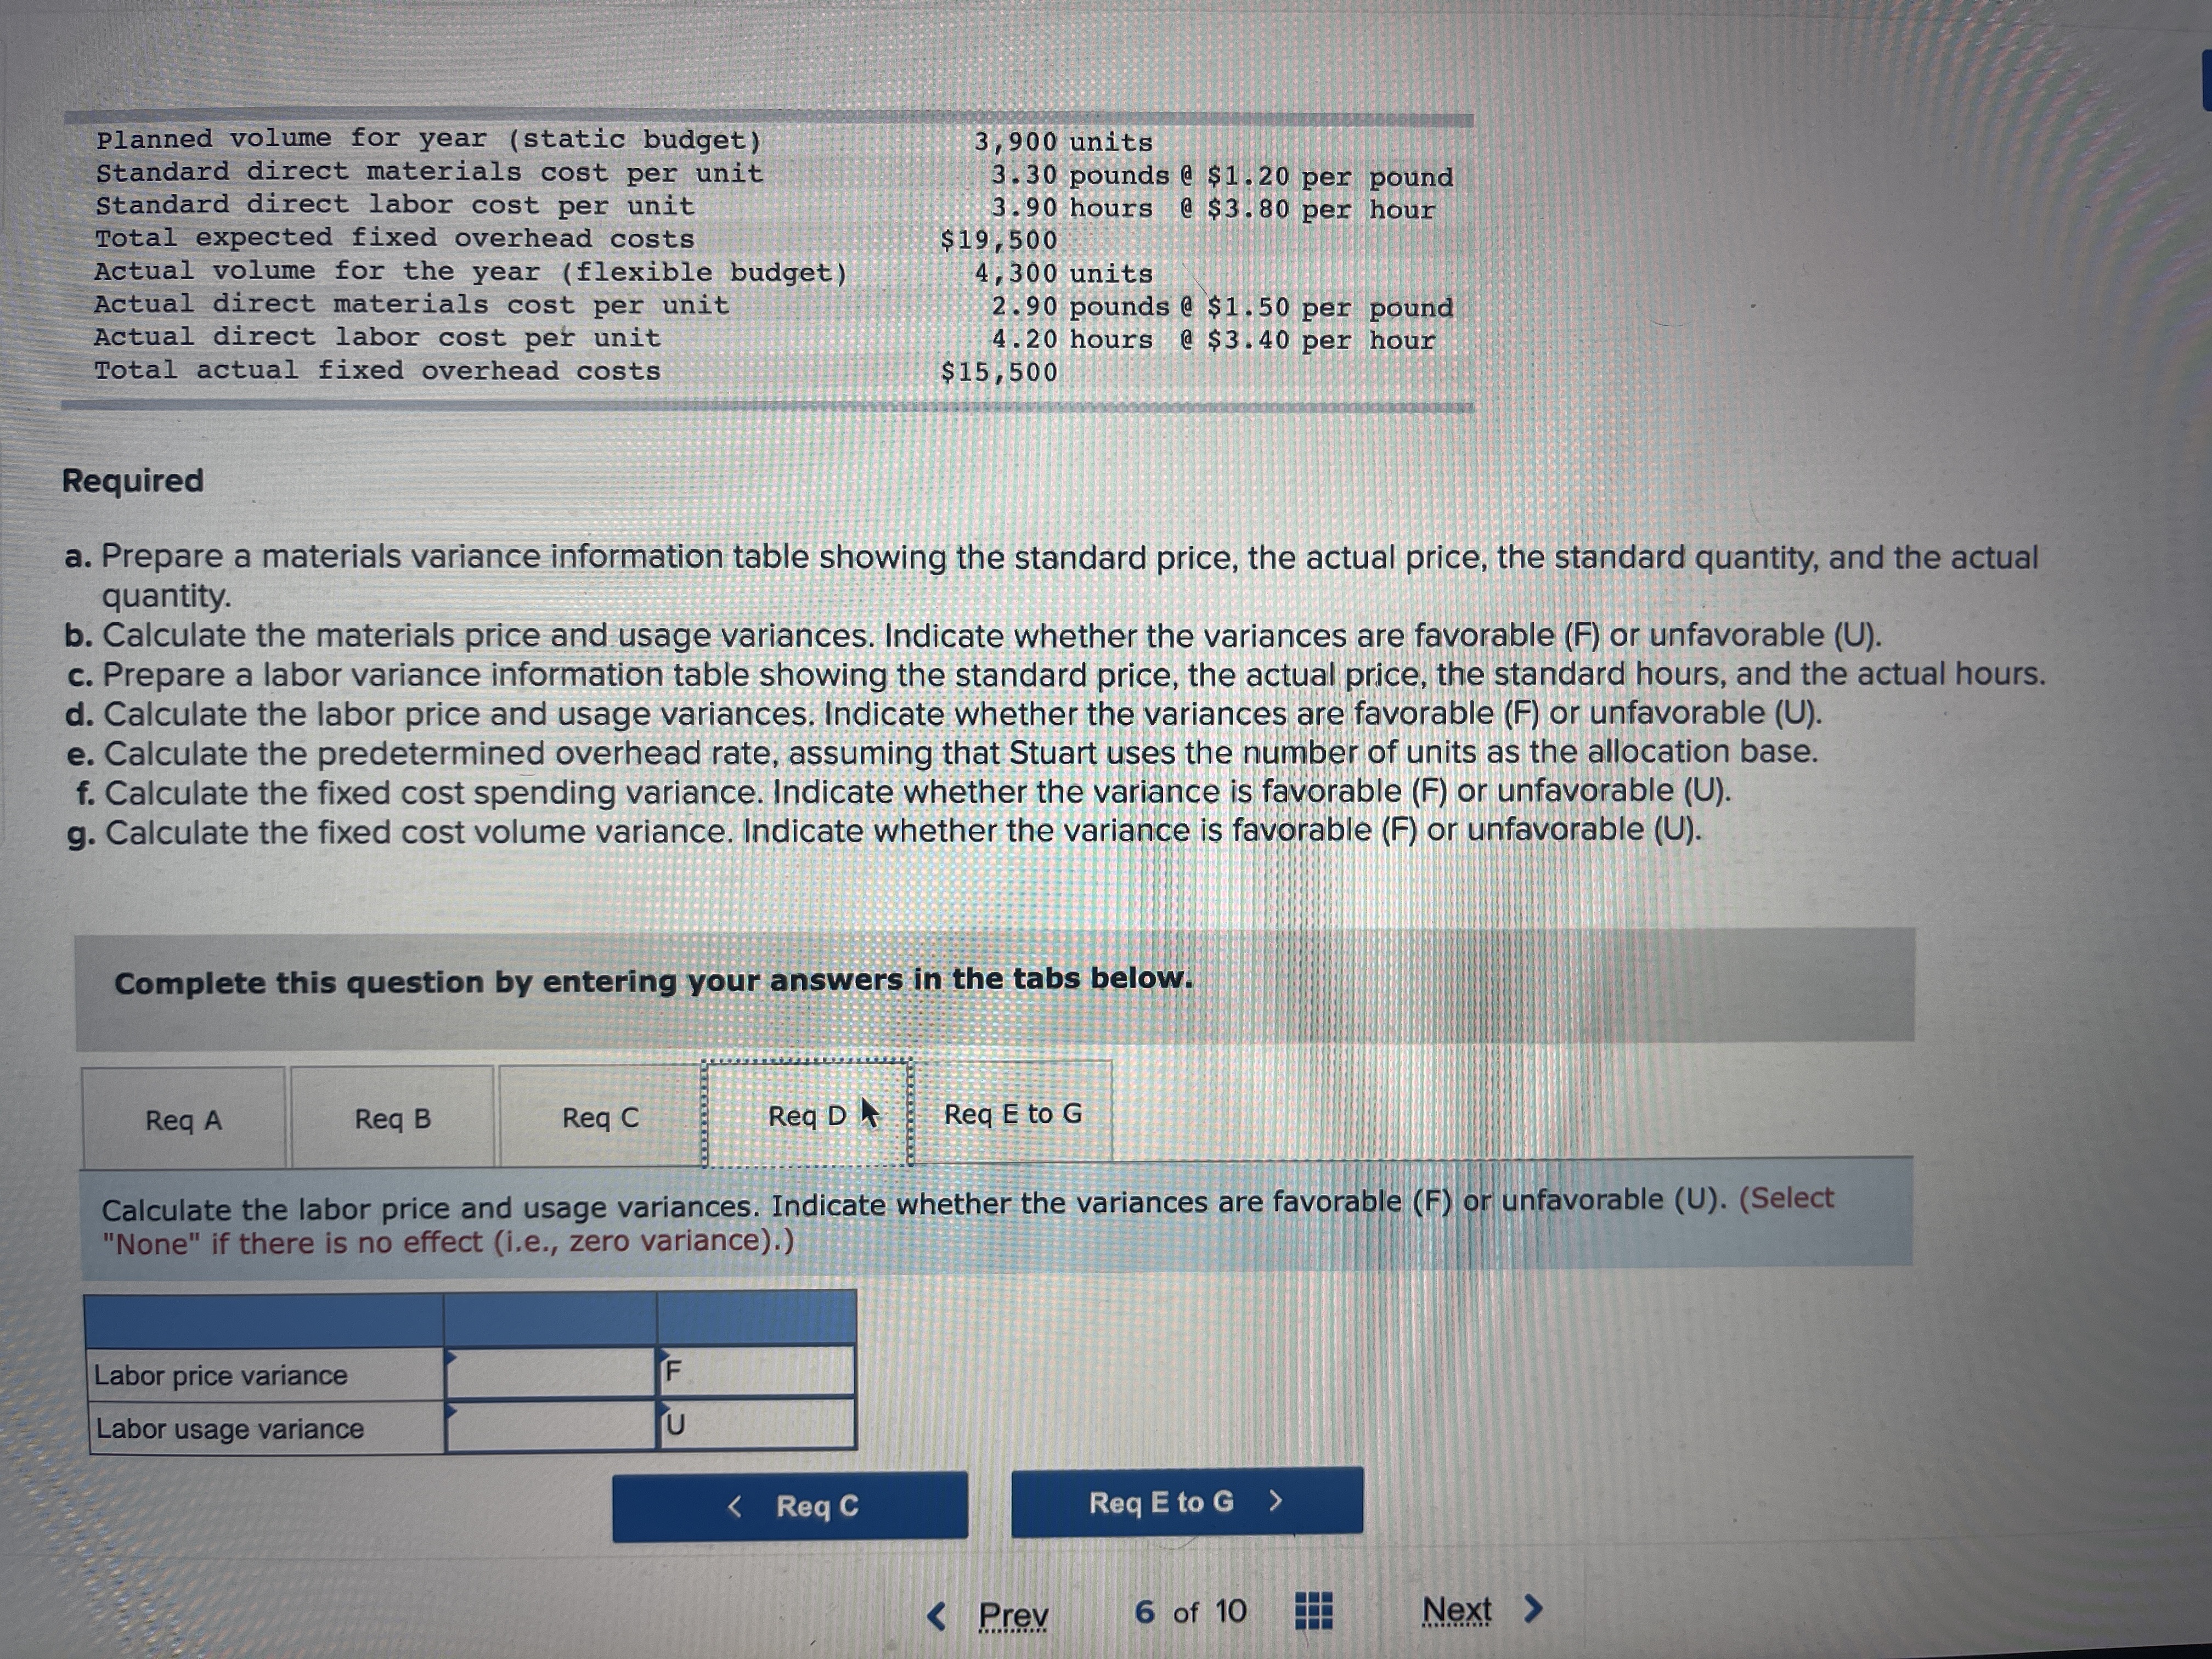Open labor price variance F/U dropdown

[x=756, y=1372]
